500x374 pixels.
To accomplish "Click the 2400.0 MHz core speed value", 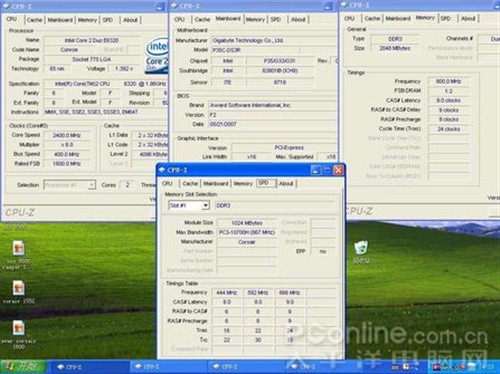I will (x=67, y=135).
